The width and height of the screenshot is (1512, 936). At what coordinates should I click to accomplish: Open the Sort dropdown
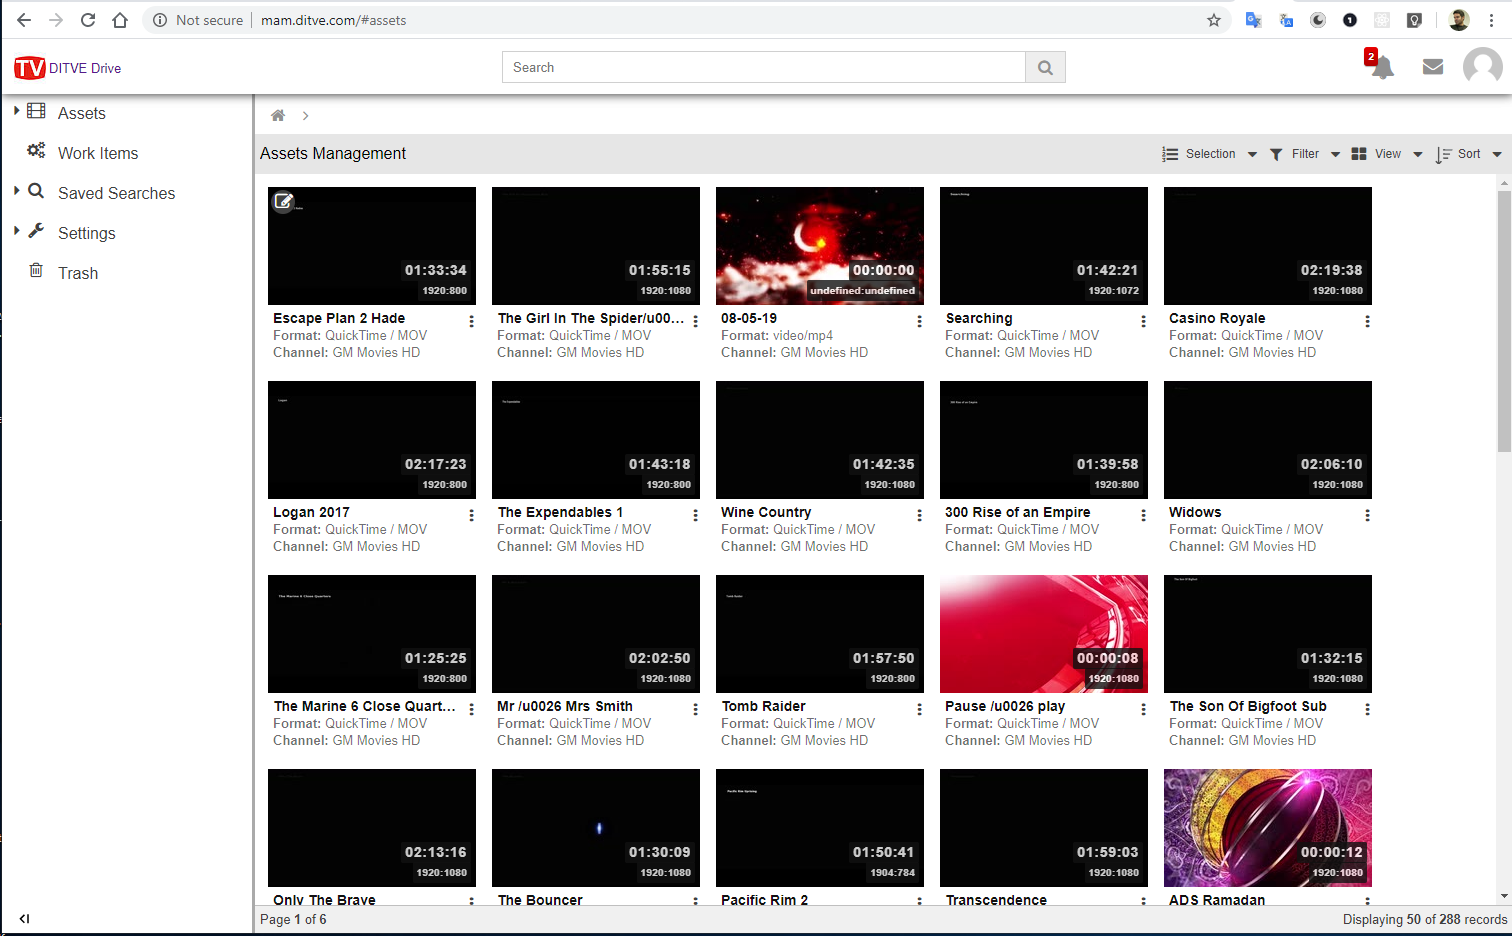[1468, 154]
